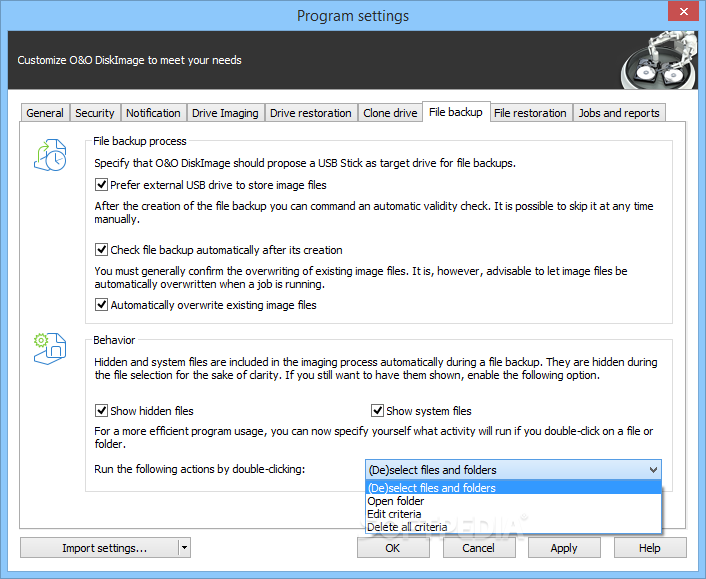706x579 pixels.
Task: Confirm with the OK button
Action: pos(393,548)
